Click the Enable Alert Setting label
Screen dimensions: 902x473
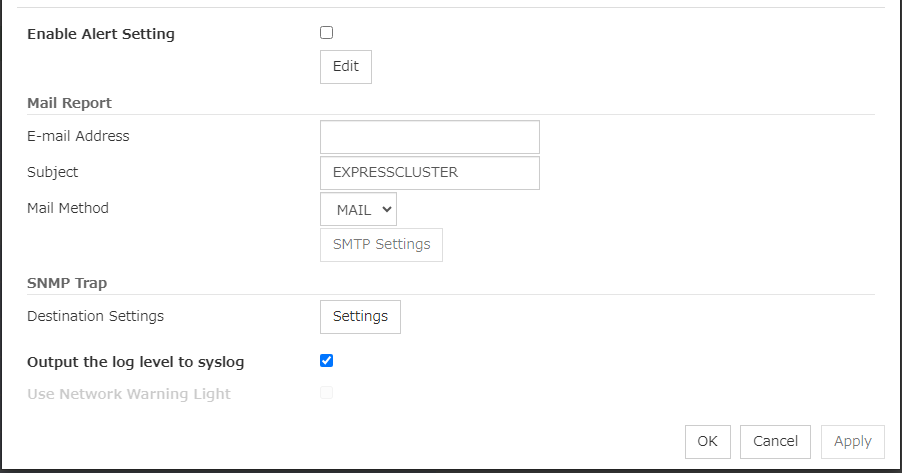pos(101,34)
